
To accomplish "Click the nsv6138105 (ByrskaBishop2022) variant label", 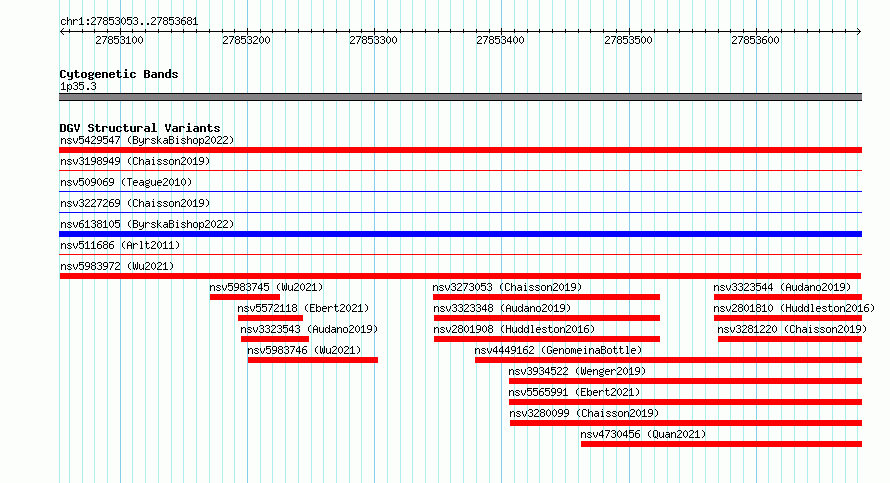I will pos(147,224).
